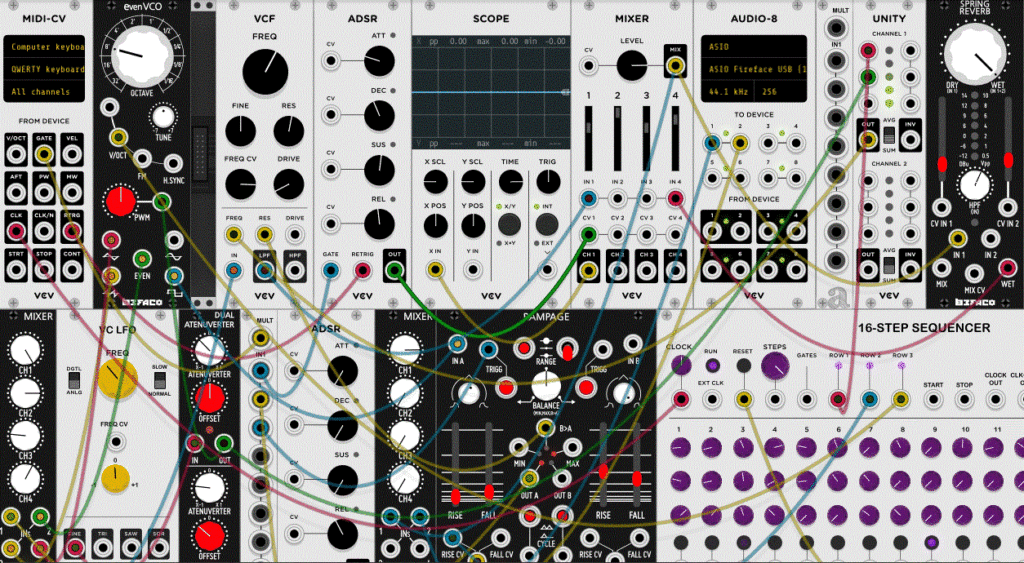
Task: Click the MIDI-CV CLK output jack
Action: [16, 231]
